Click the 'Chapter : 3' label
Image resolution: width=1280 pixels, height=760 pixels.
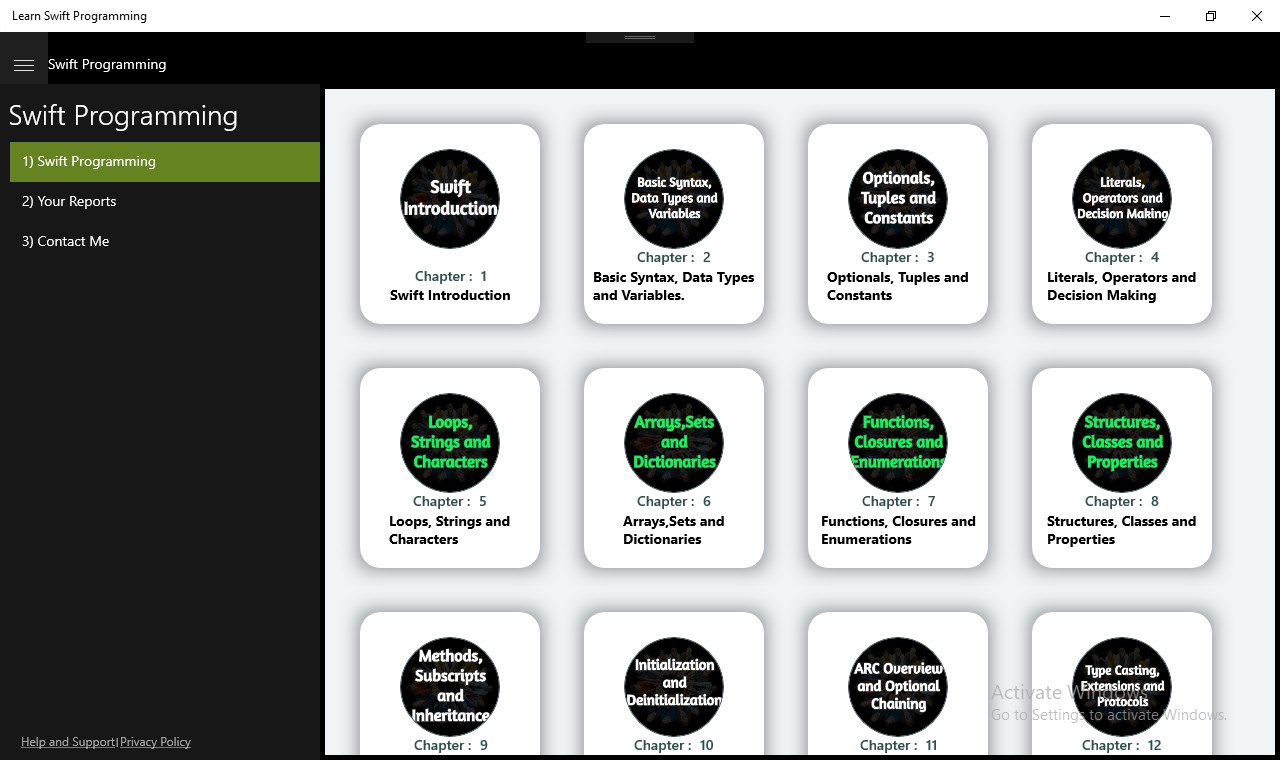click(898, 257)
